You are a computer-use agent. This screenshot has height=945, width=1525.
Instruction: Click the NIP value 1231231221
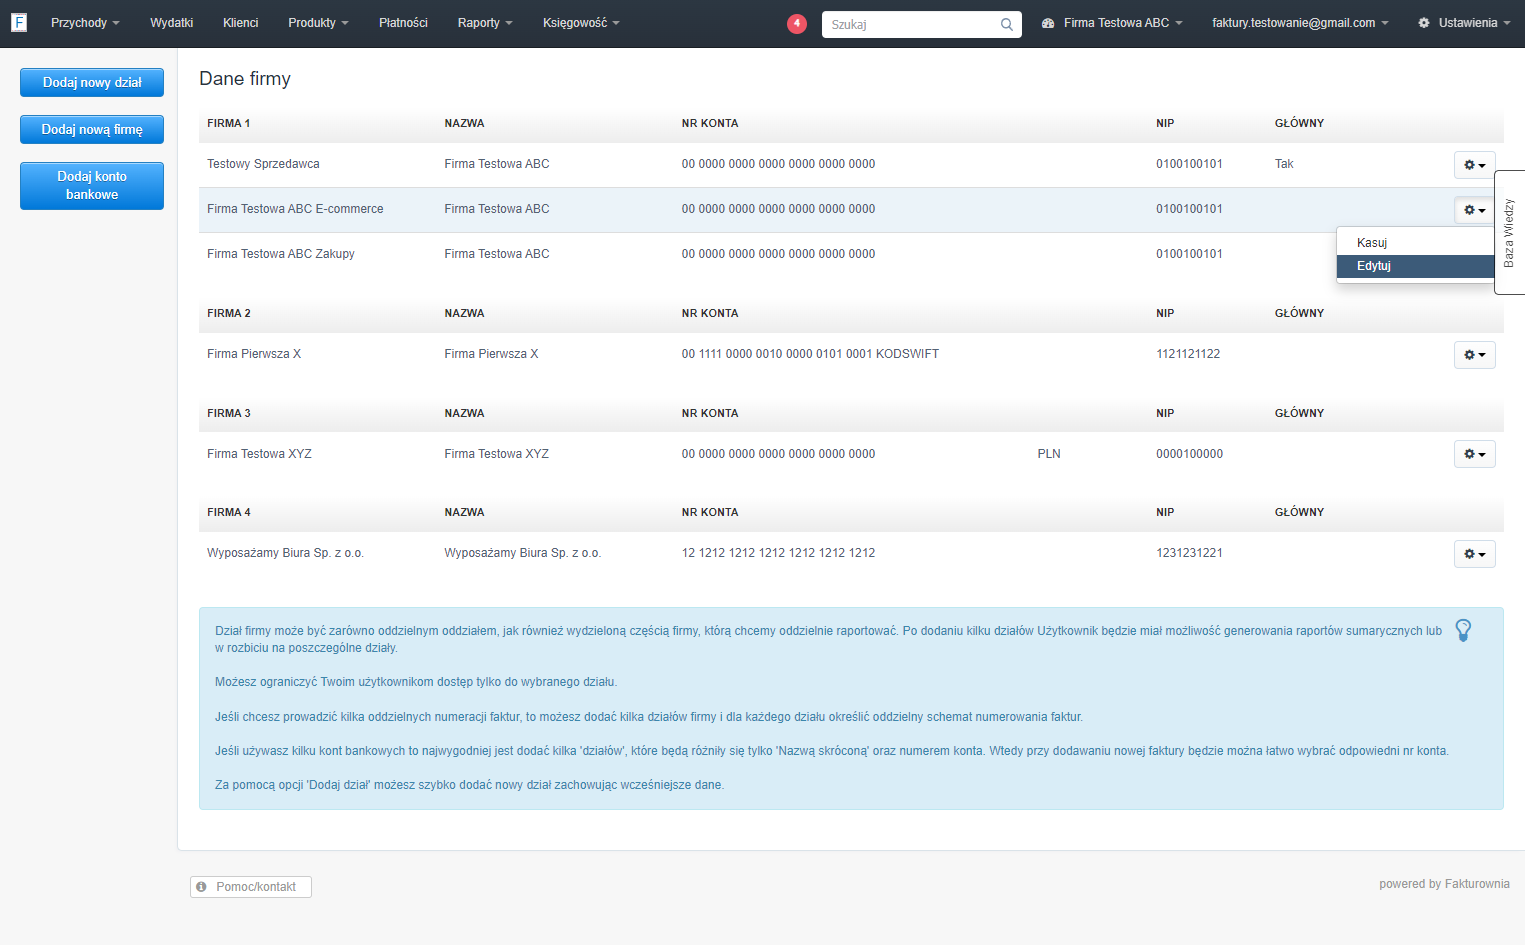[1189, 553]
